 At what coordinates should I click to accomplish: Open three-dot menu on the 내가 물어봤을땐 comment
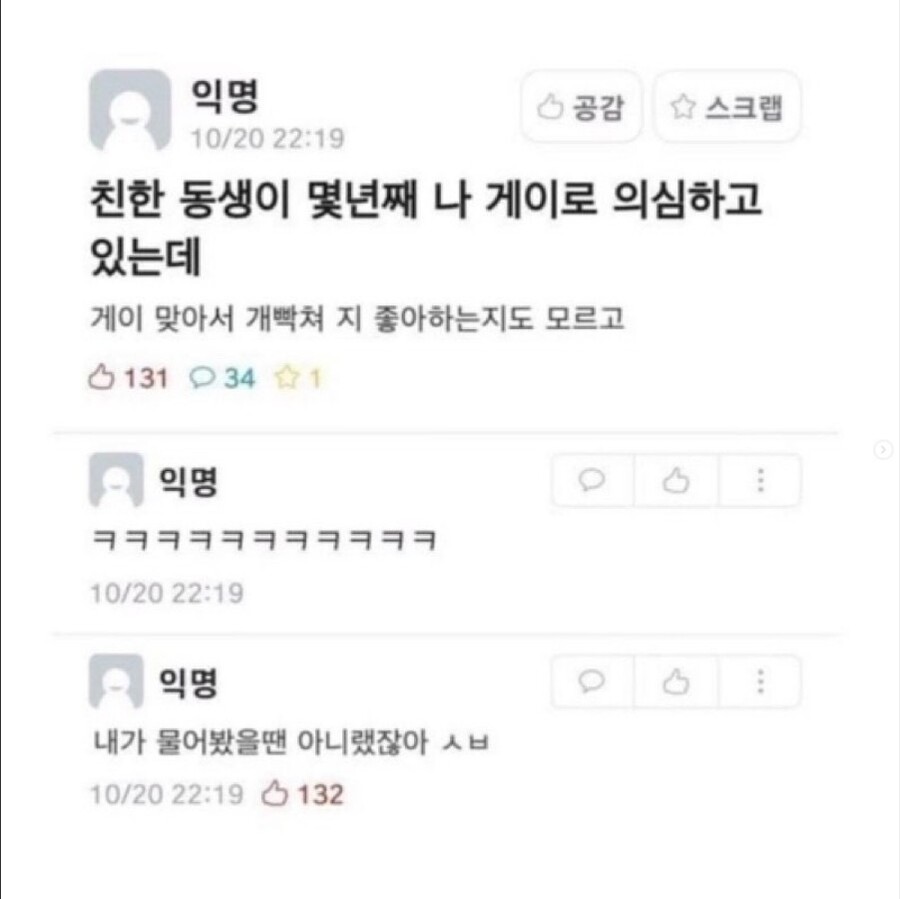click(x=760, y=681)
